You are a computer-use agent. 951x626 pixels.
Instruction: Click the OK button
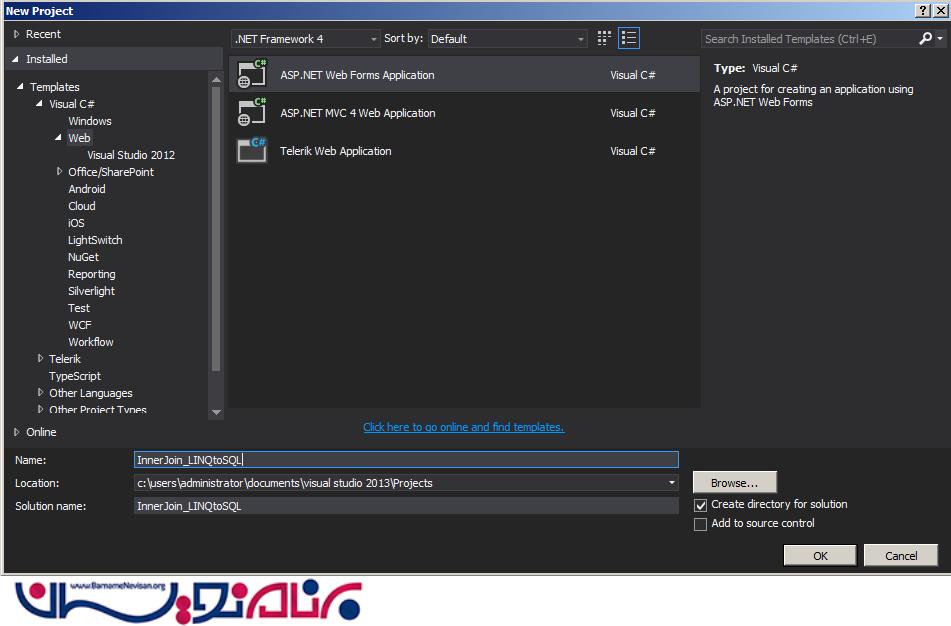click(819, 556)
